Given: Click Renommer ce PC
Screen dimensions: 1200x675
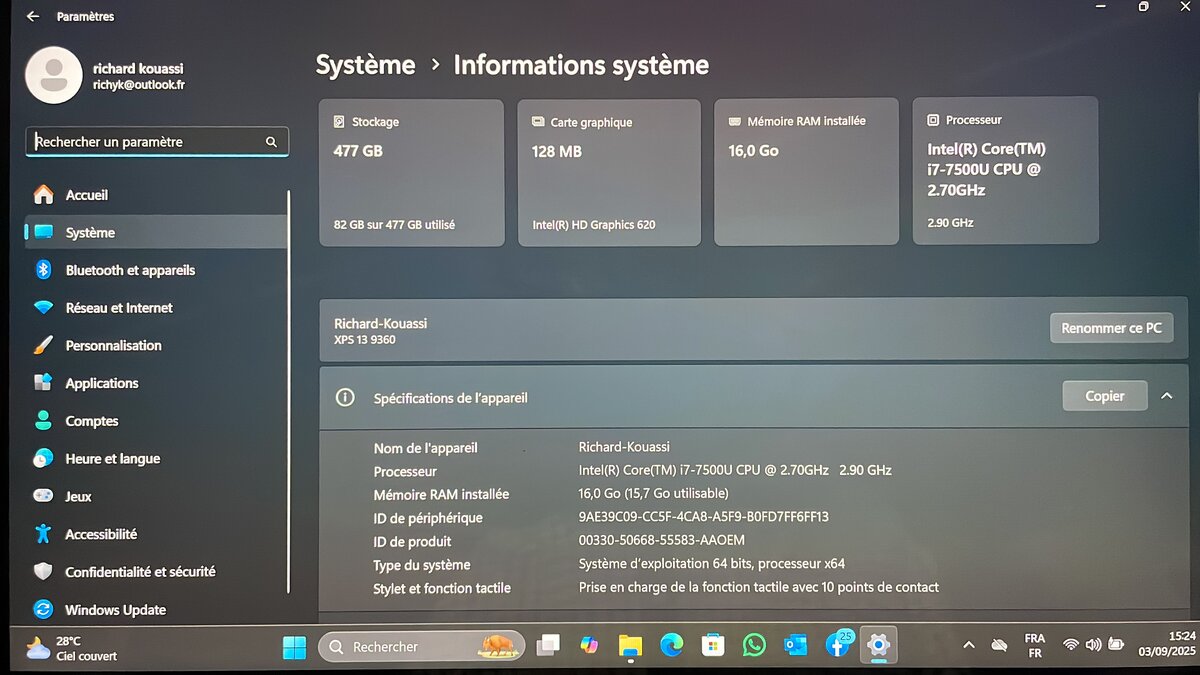Looking at the screenshot, I should pos(1111,327).
